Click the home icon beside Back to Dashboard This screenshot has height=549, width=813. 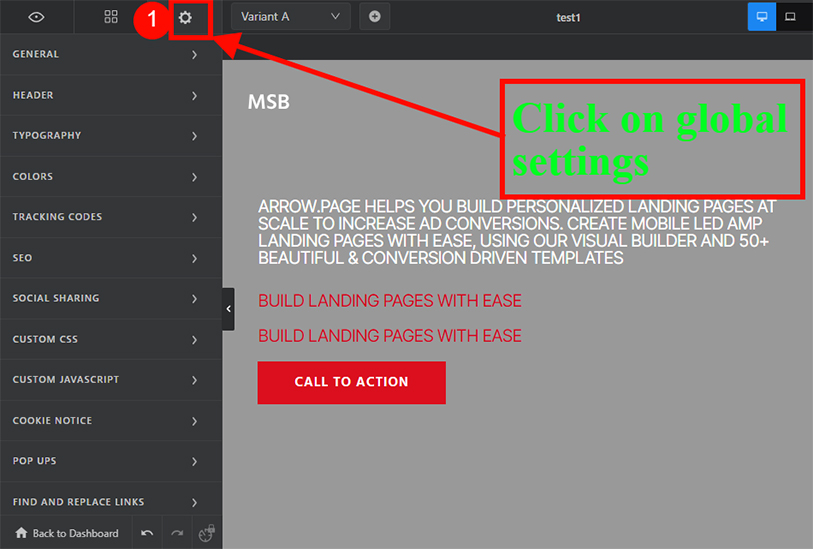[21, 532]
